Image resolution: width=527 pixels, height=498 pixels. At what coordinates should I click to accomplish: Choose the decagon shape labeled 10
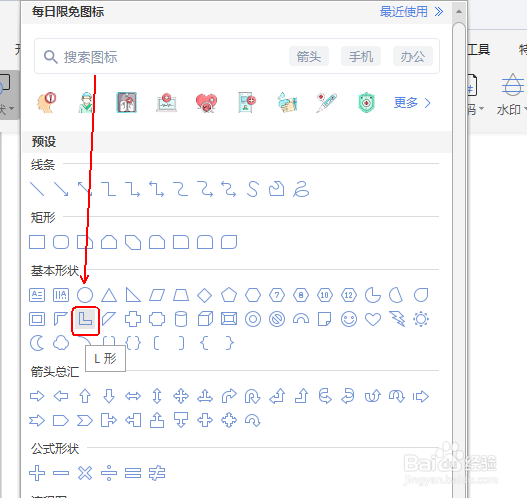click(325, 295)
